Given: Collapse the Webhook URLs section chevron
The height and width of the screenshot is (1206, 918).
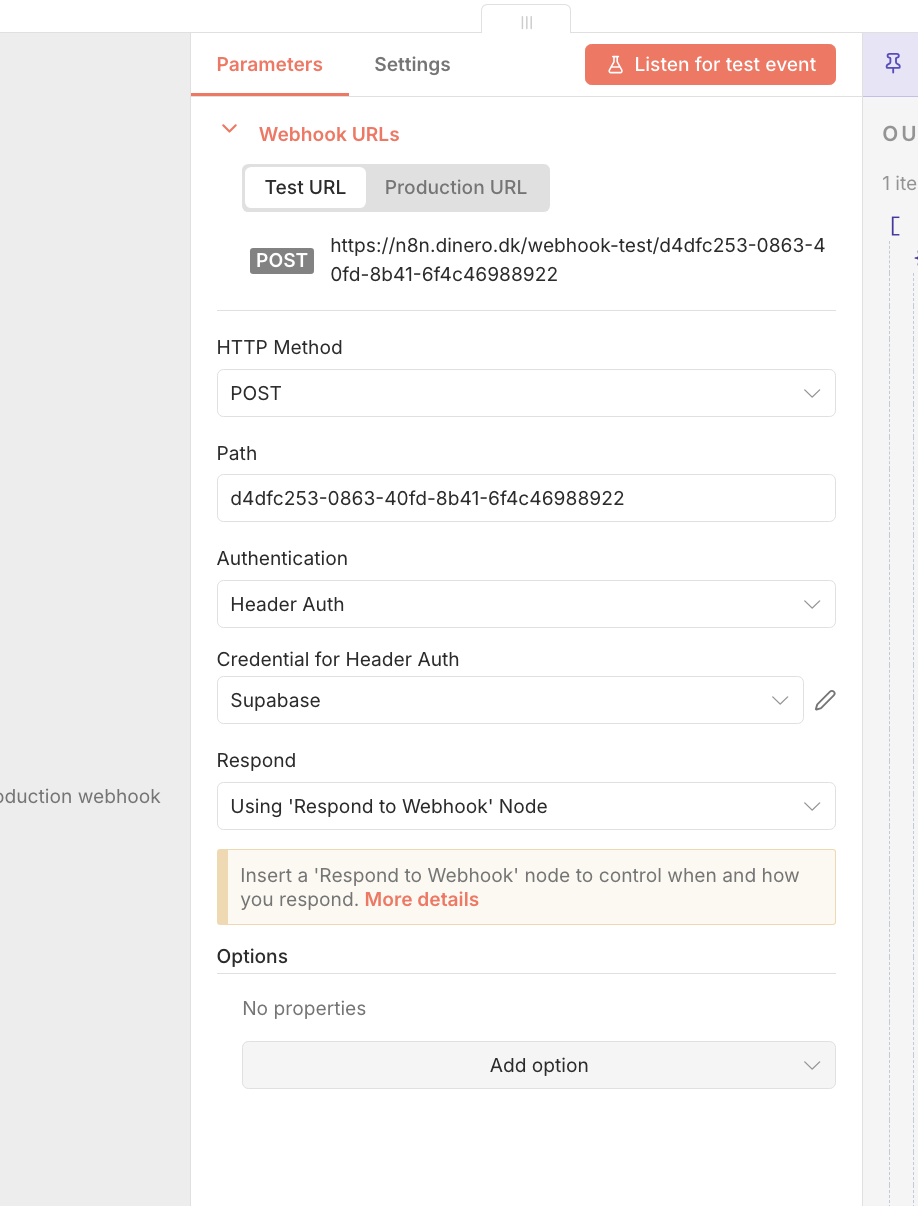Looking at the screenshot, I should coord(229,129).
